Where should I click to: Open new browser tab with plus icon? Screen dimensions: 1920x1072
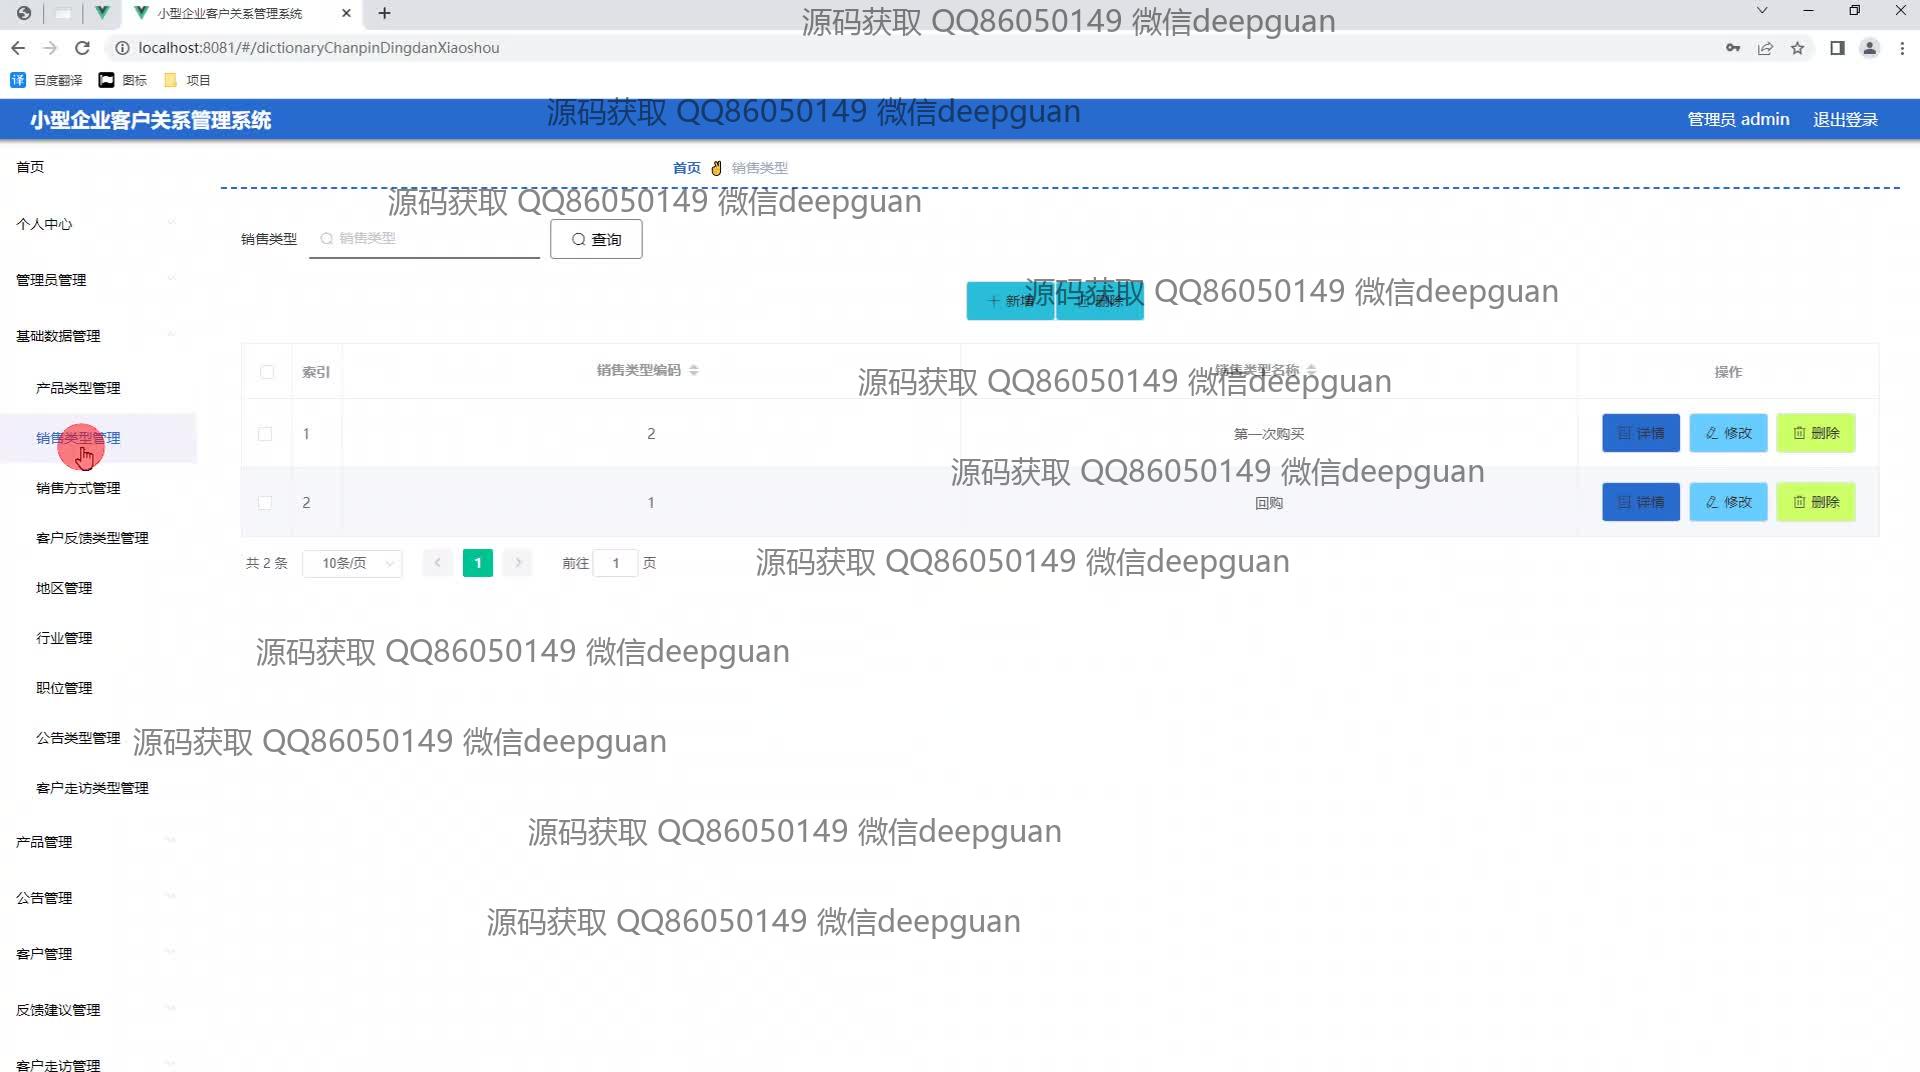point(385,13)
